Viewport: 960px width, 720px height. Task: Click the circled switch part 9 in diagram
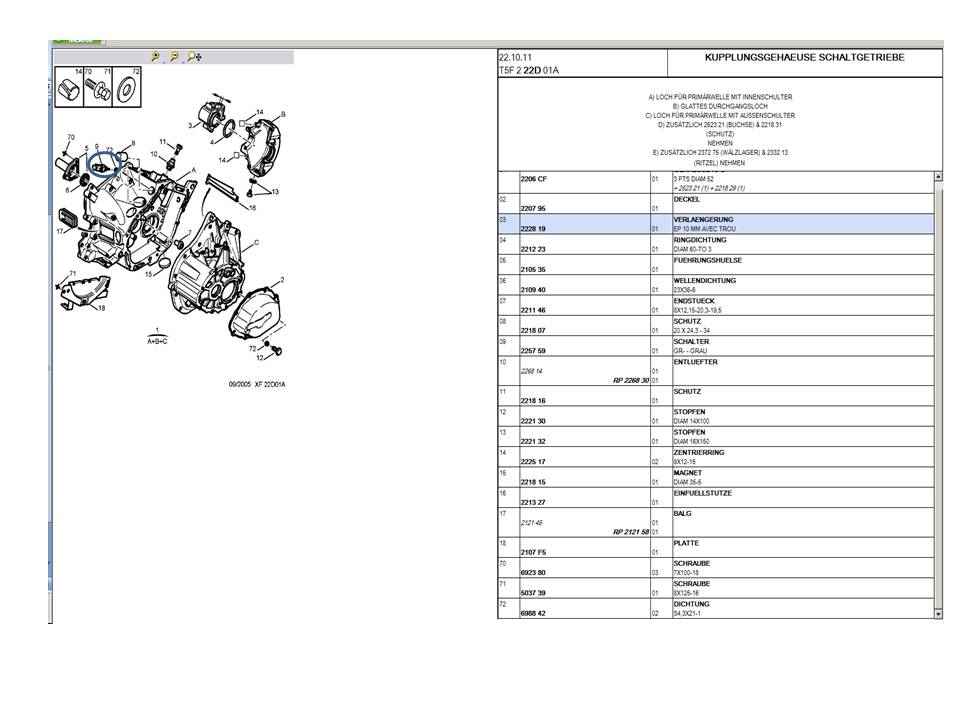coord(104,162)
